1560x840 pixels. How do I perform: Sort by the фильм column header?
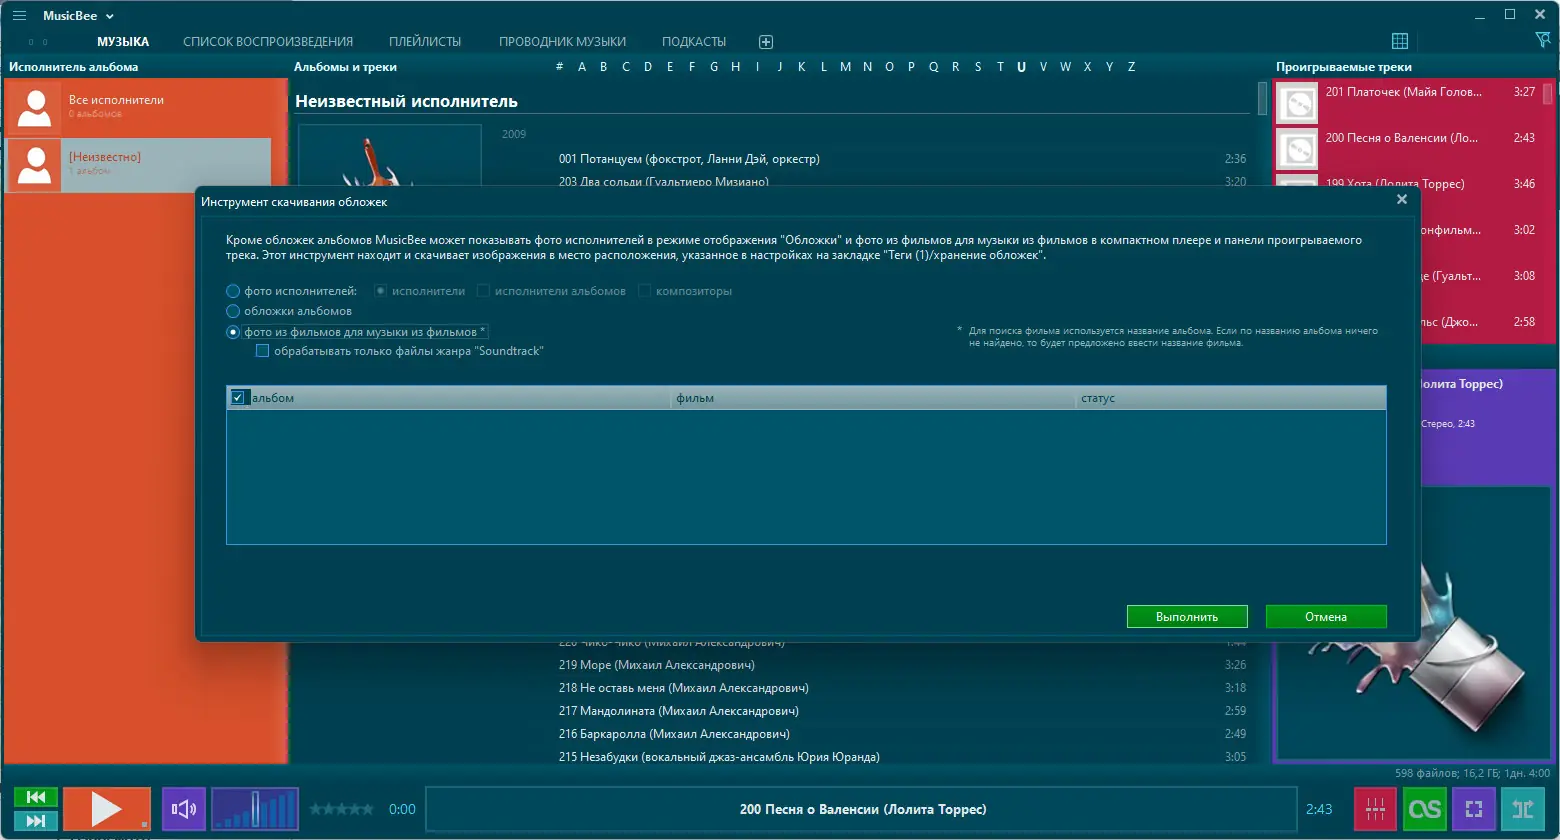(872, 398)
